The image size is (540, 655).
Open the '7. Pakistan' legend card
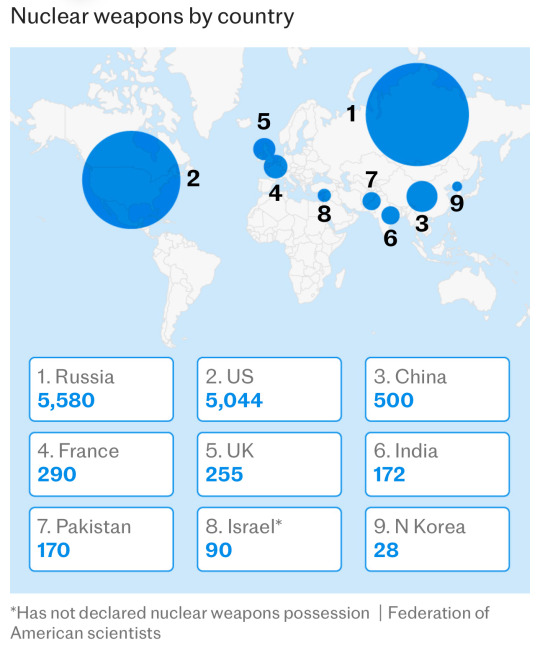click(x=101, y=539)
